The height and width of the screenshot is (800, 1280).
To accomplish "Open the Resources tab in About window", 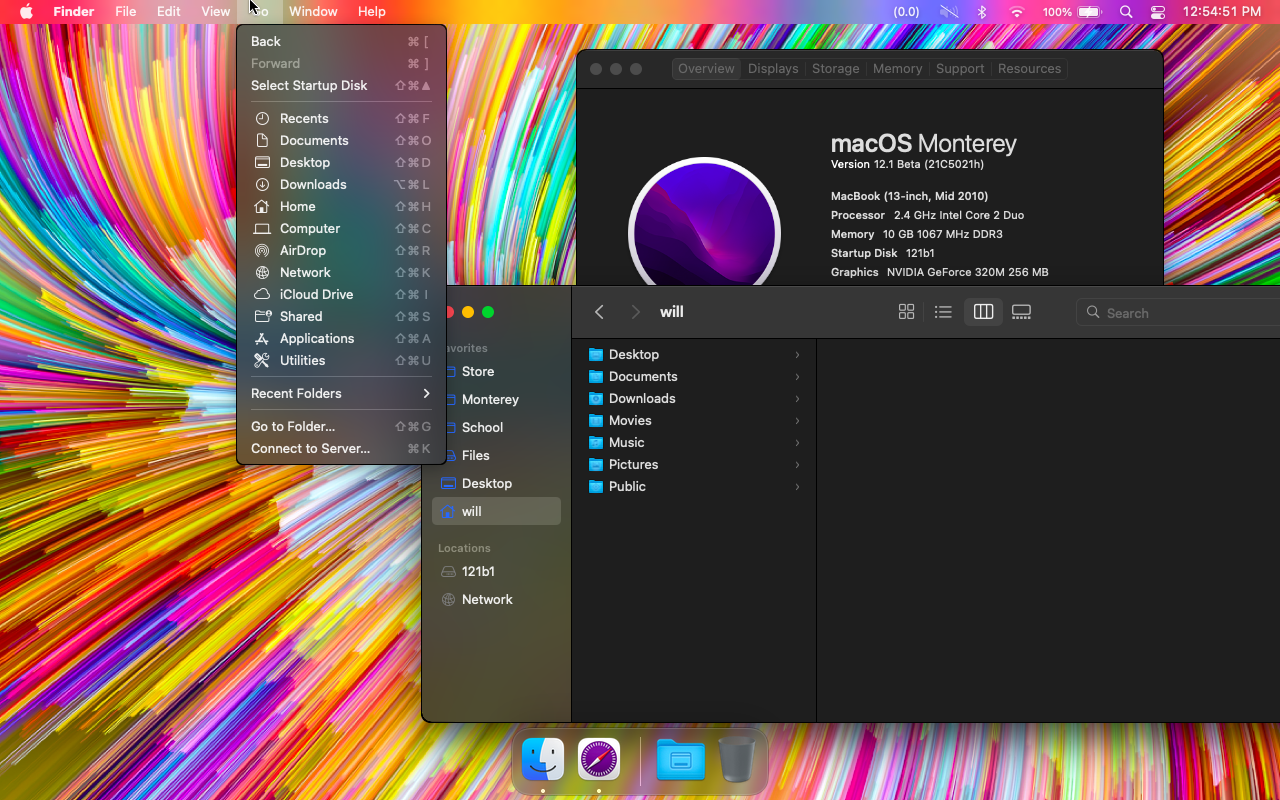I will 1029,69.
